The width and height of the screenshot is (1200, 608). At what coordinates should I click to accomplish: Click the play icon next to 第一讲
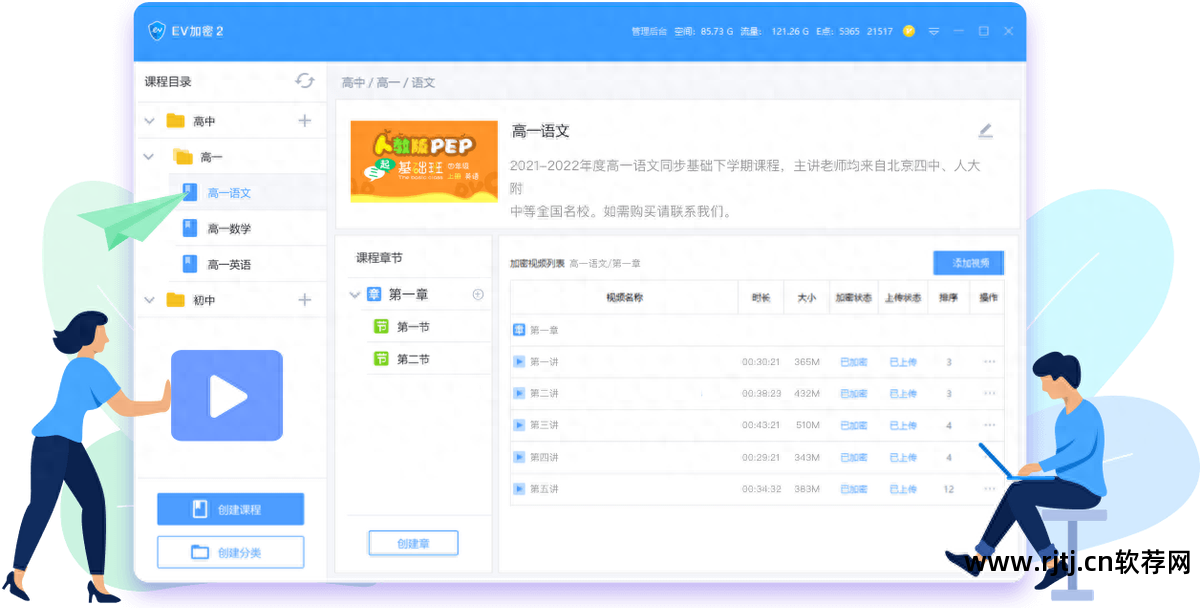(x=519, y=362)
